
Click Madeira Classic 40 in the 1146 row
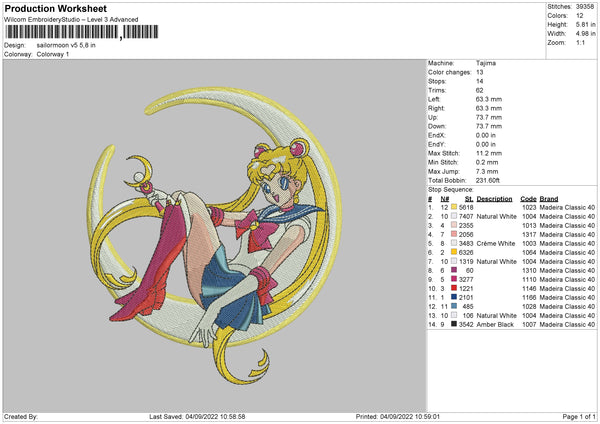[x=567, y=288]
